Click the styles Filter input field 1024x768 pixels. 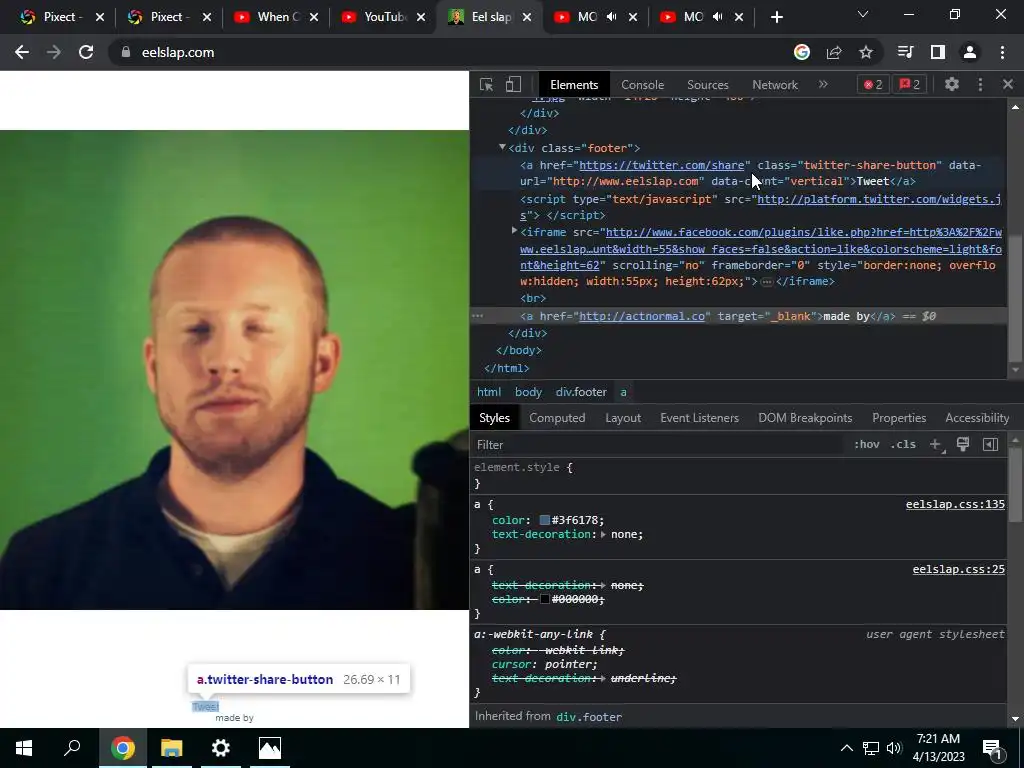pos(656,445)
